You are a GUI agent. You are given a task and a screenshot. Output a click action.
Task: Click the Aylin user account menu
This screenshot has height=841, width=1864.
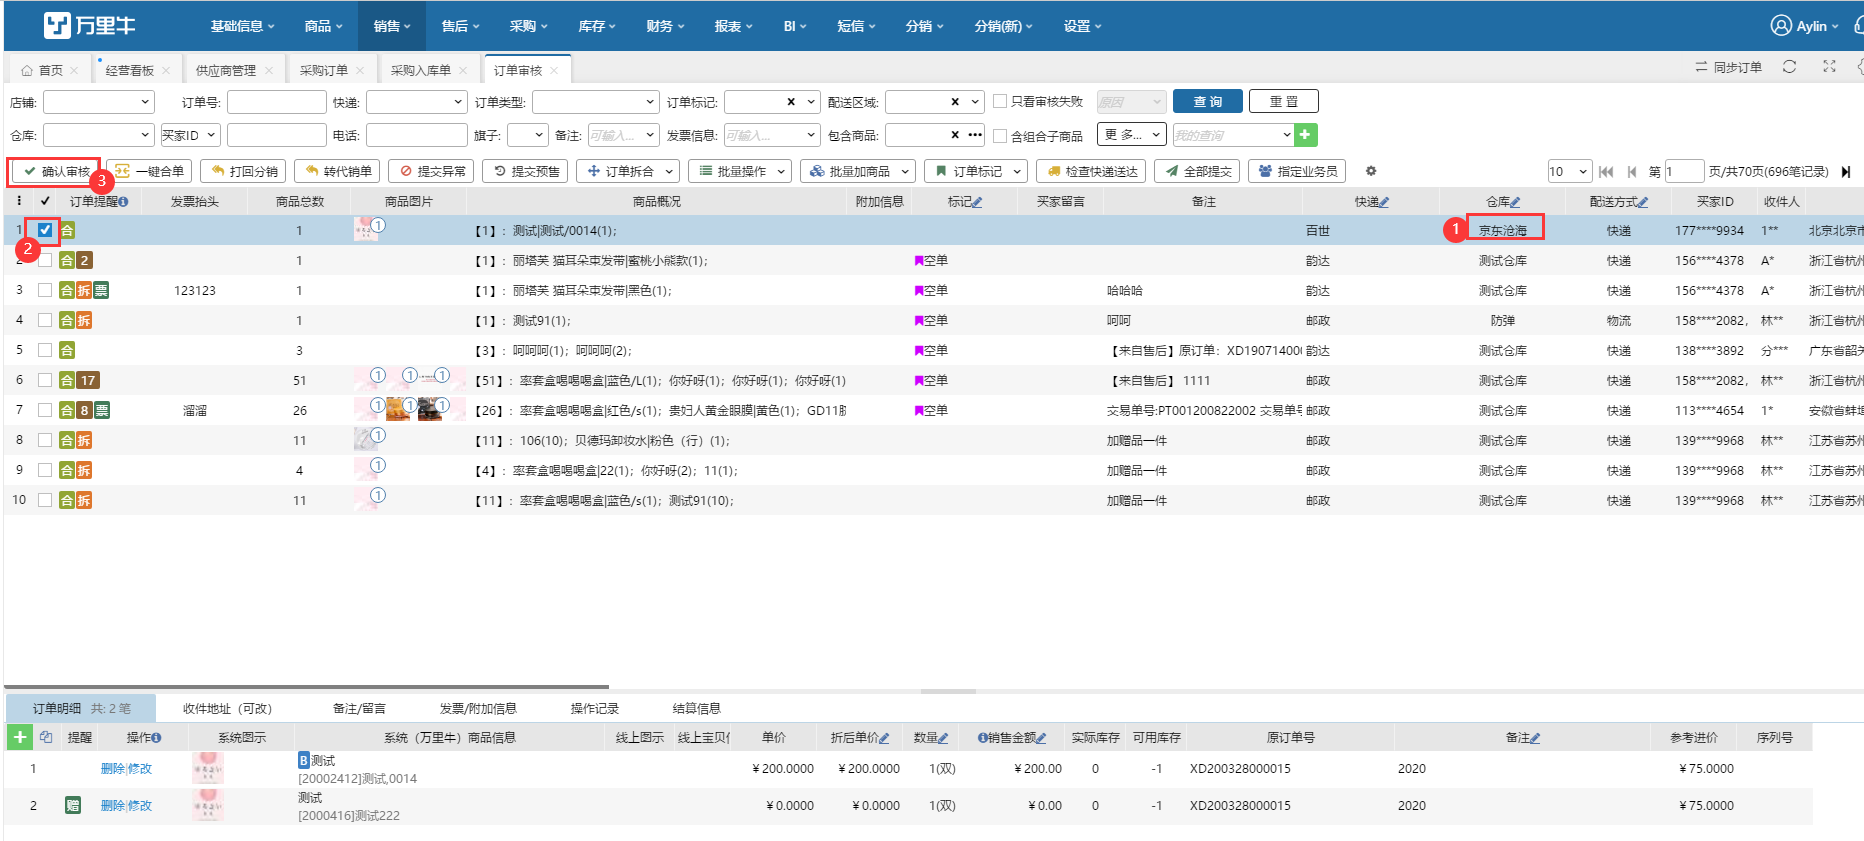[1805, 26]
